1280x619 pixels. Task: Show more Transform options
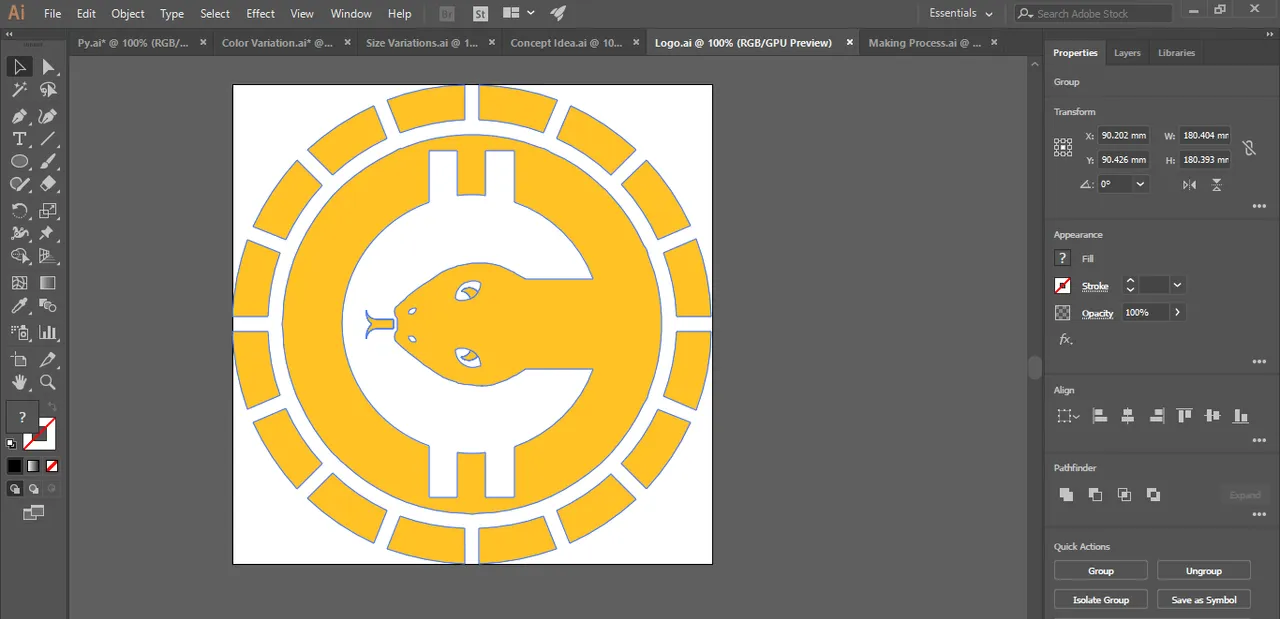pos(1259,207)
